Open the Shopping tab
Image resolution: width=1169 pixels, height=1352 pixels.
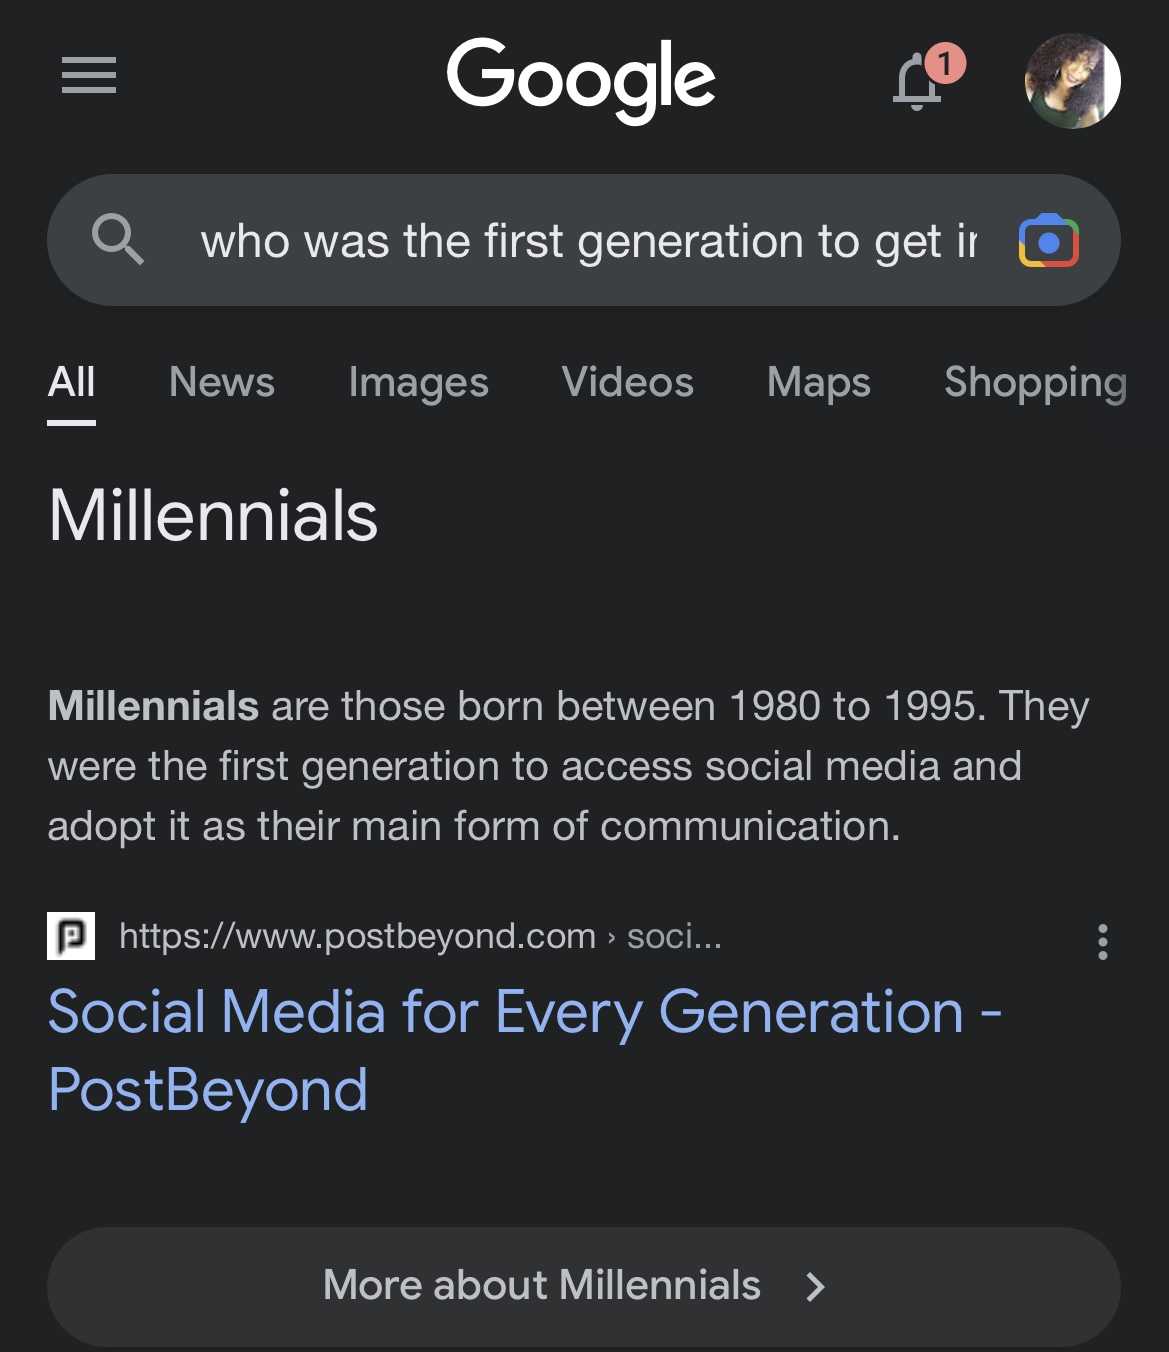[1034, 383]
